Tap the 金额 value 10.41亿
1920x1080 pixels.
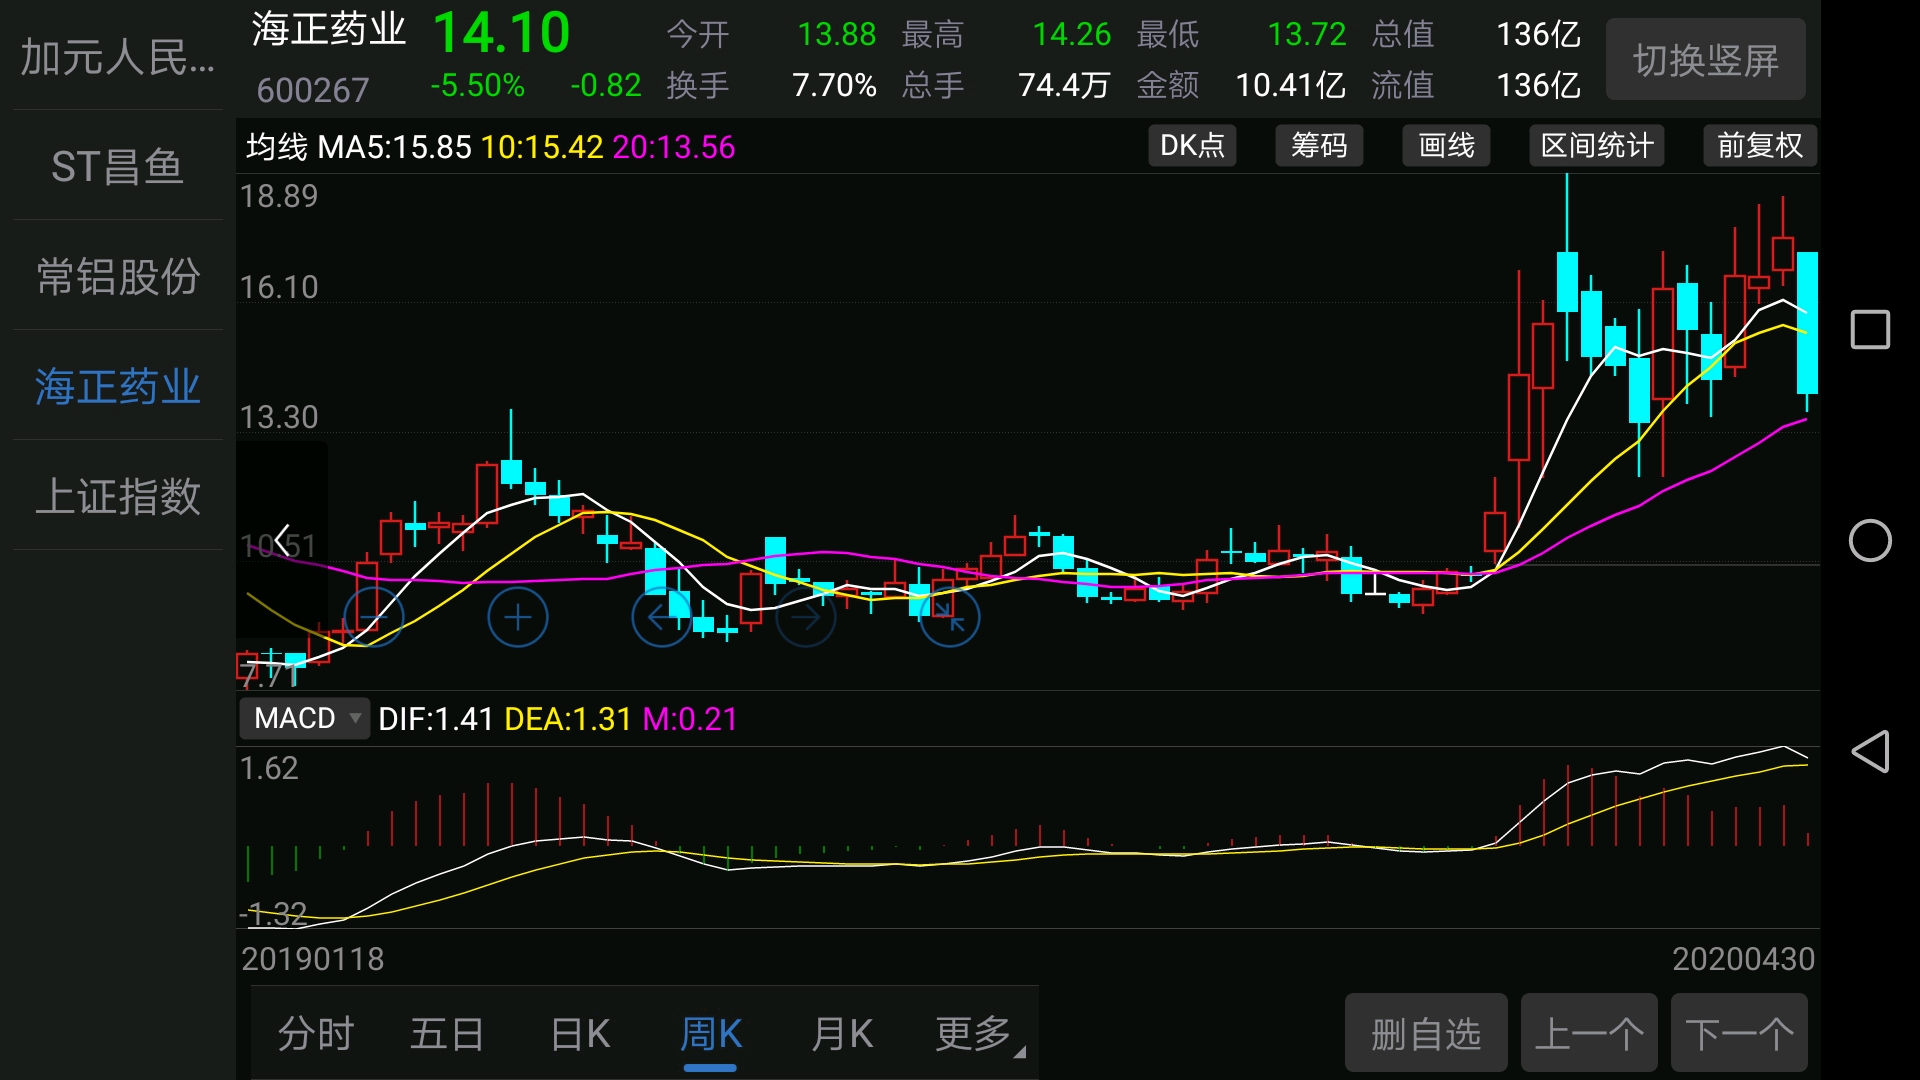click(1290, 85)
